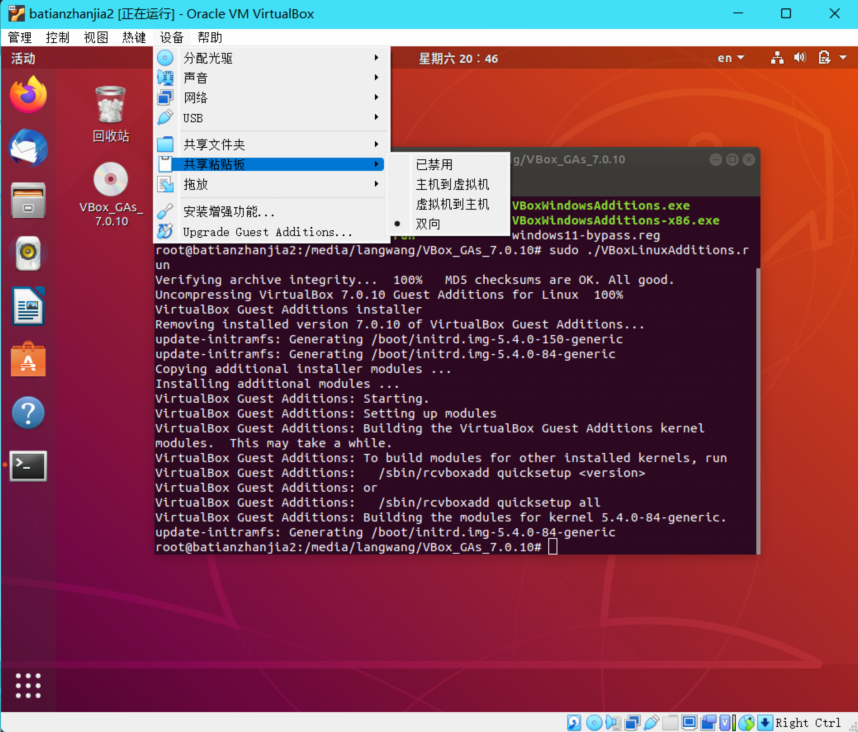Open Firefox from the Ubuntu dock
Screen dimensions: 858x732
(28, 95)
